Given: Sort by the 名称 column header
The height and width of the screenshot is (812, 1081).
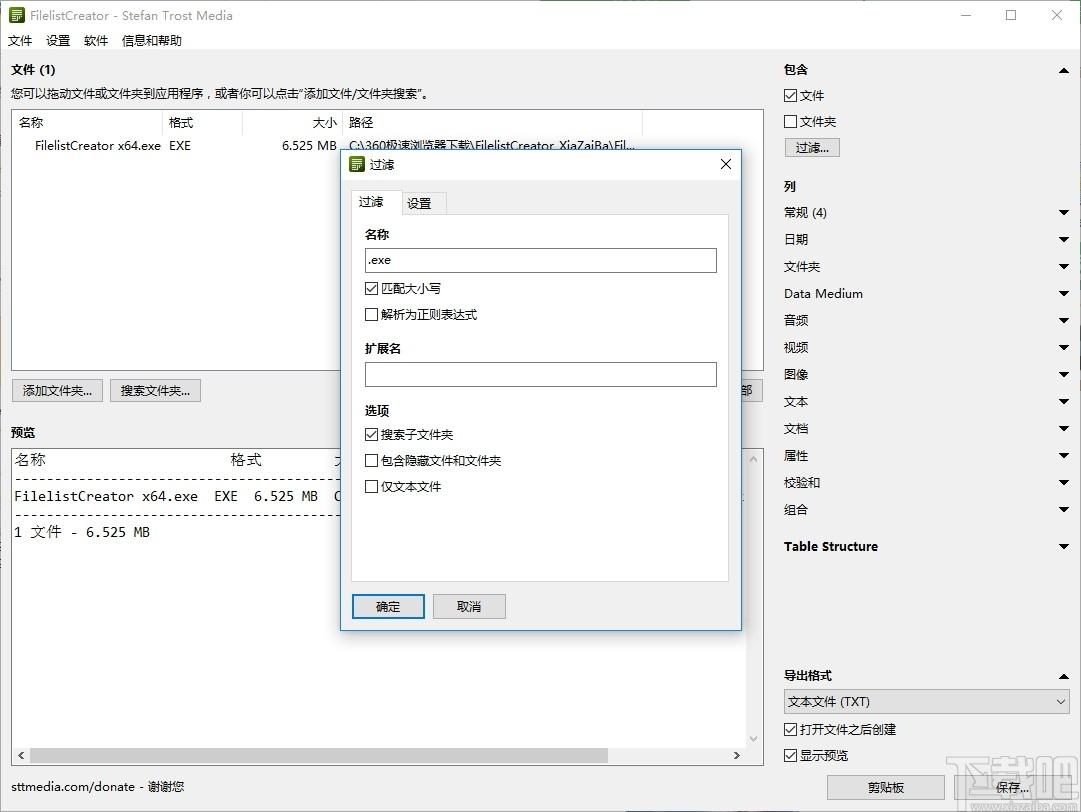Looking at the screenshot, I should click(88, 123).
